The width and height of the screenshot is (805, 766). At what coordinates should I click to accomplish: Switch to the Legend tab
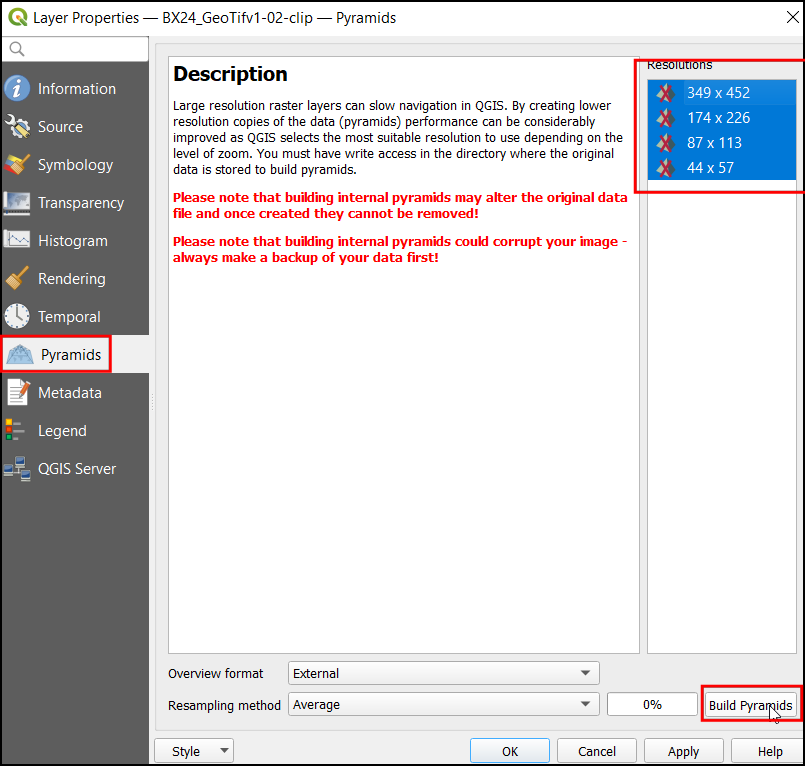click(x=62, y=431)
